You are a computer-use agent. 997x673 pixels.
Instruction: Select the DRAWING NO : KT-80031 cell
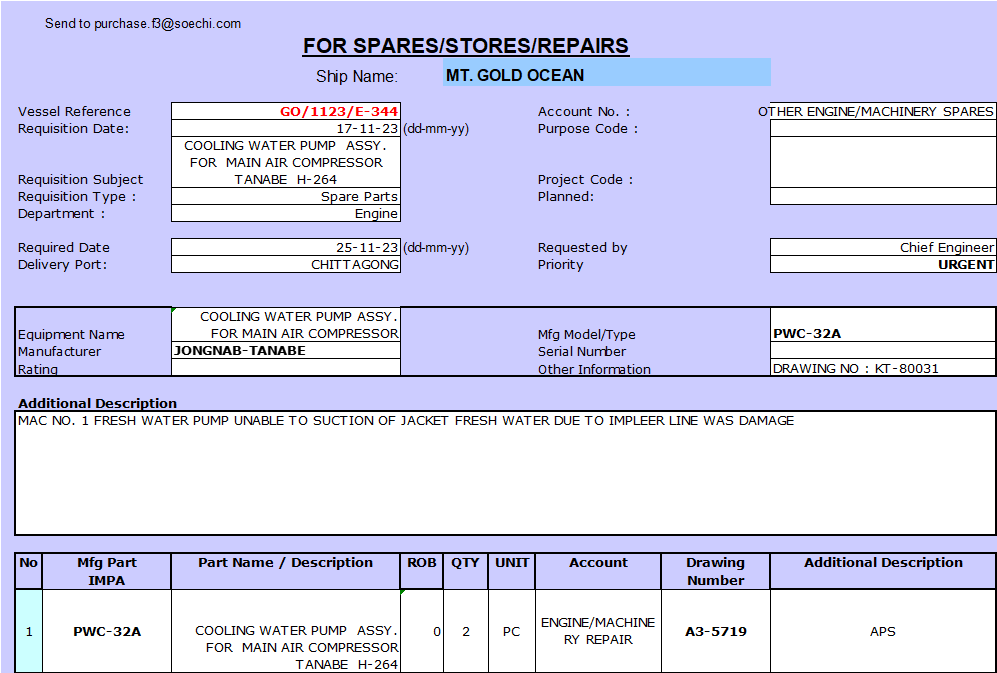[882, 369]
